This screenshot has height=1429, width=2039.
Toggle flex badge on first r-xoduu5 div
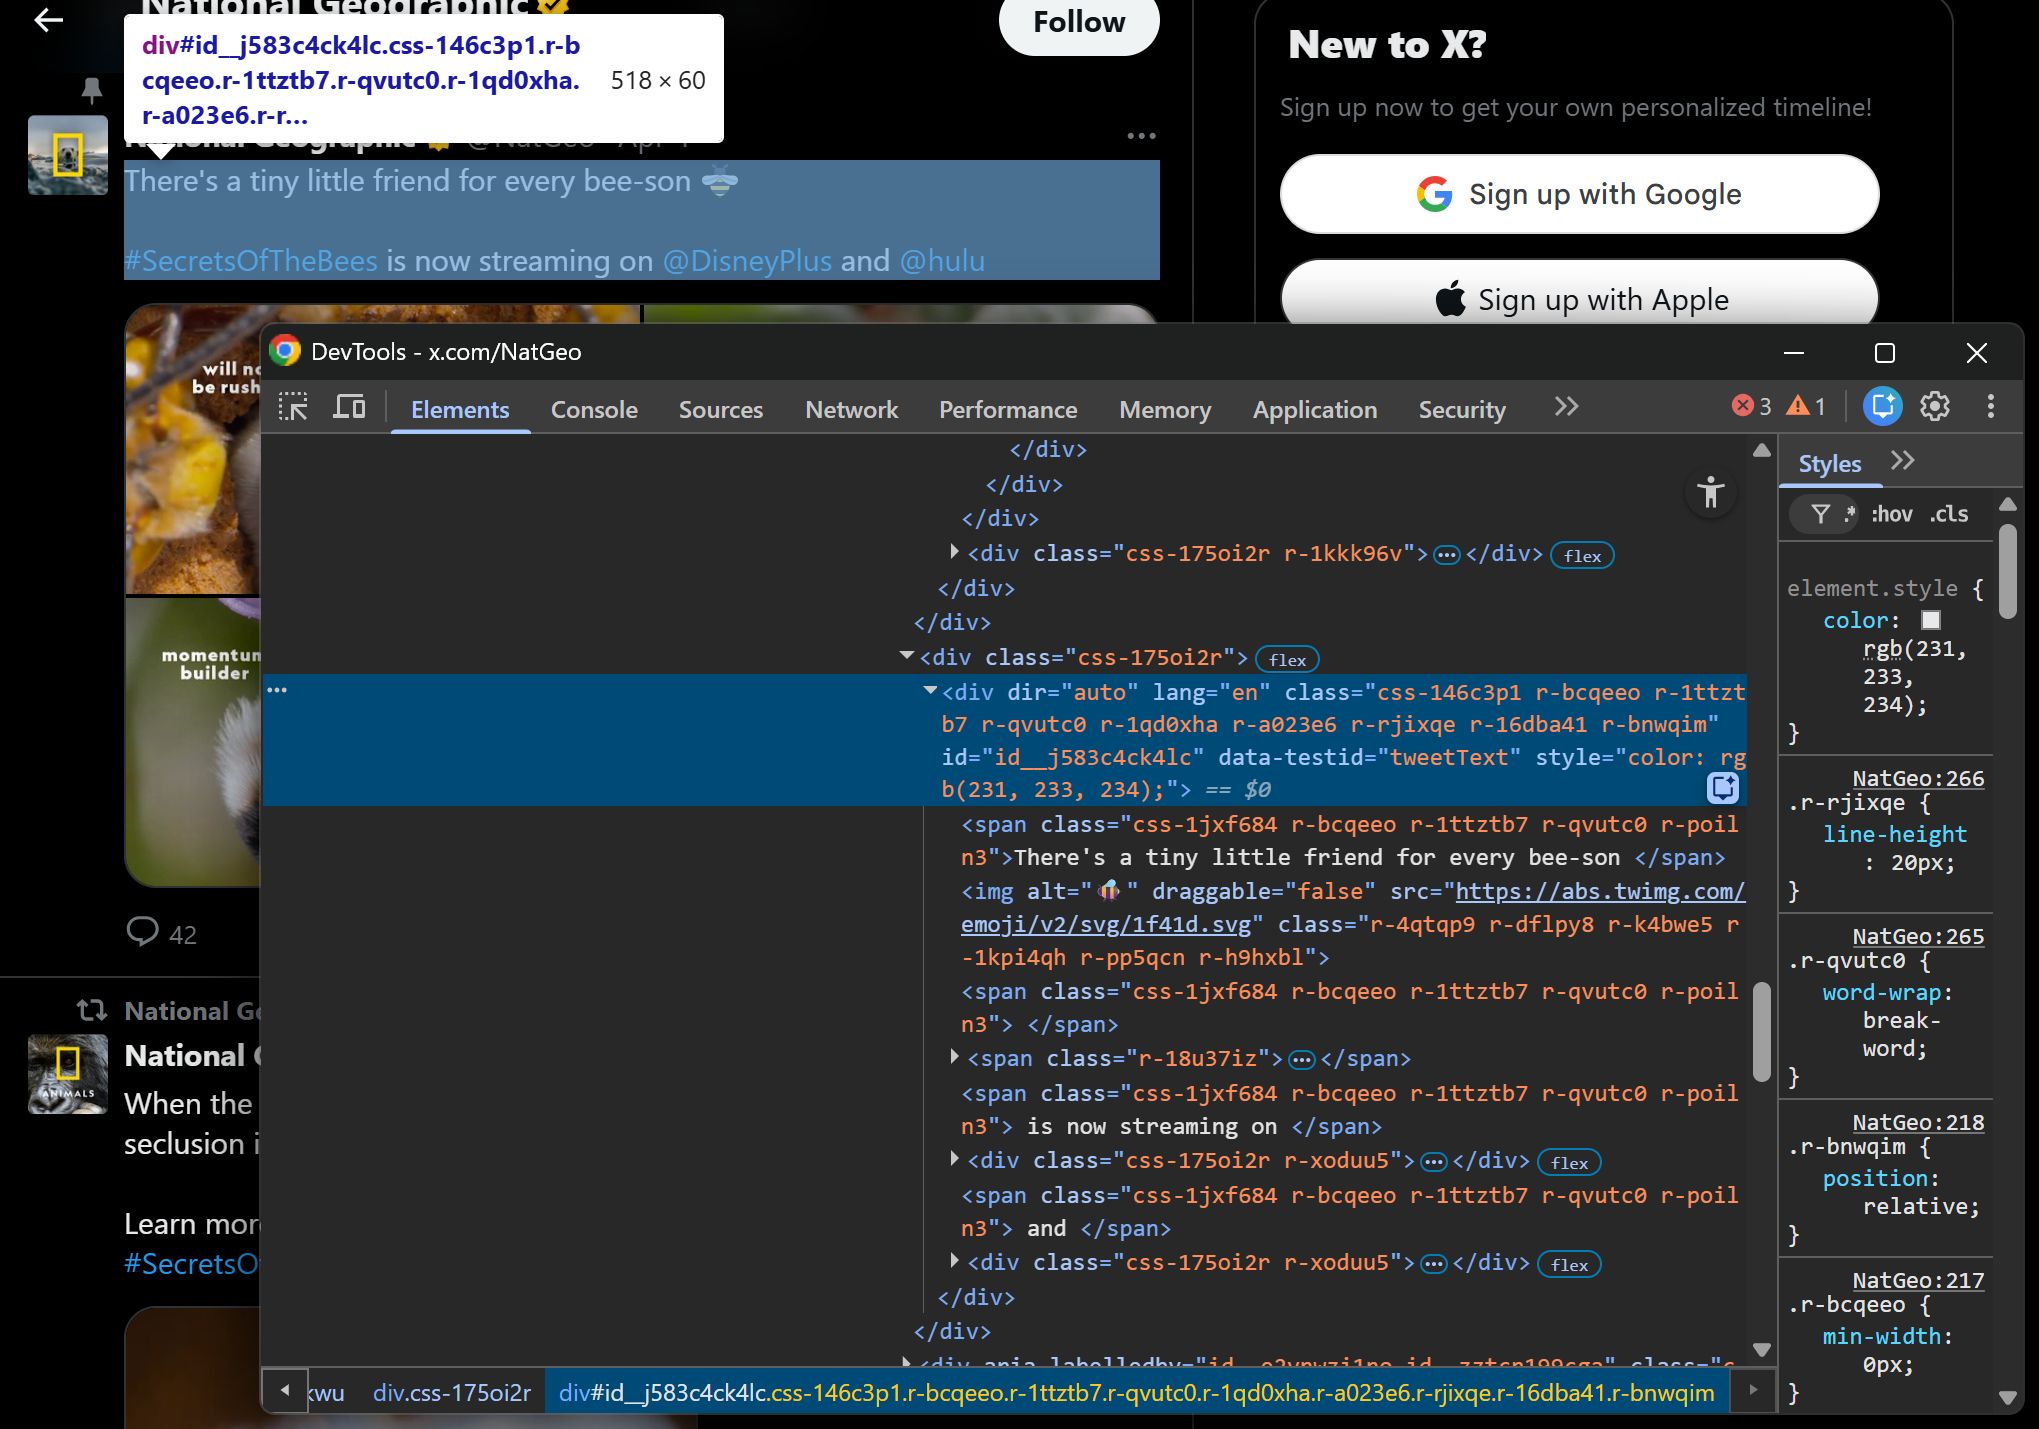click(x=1569, y=1162)
